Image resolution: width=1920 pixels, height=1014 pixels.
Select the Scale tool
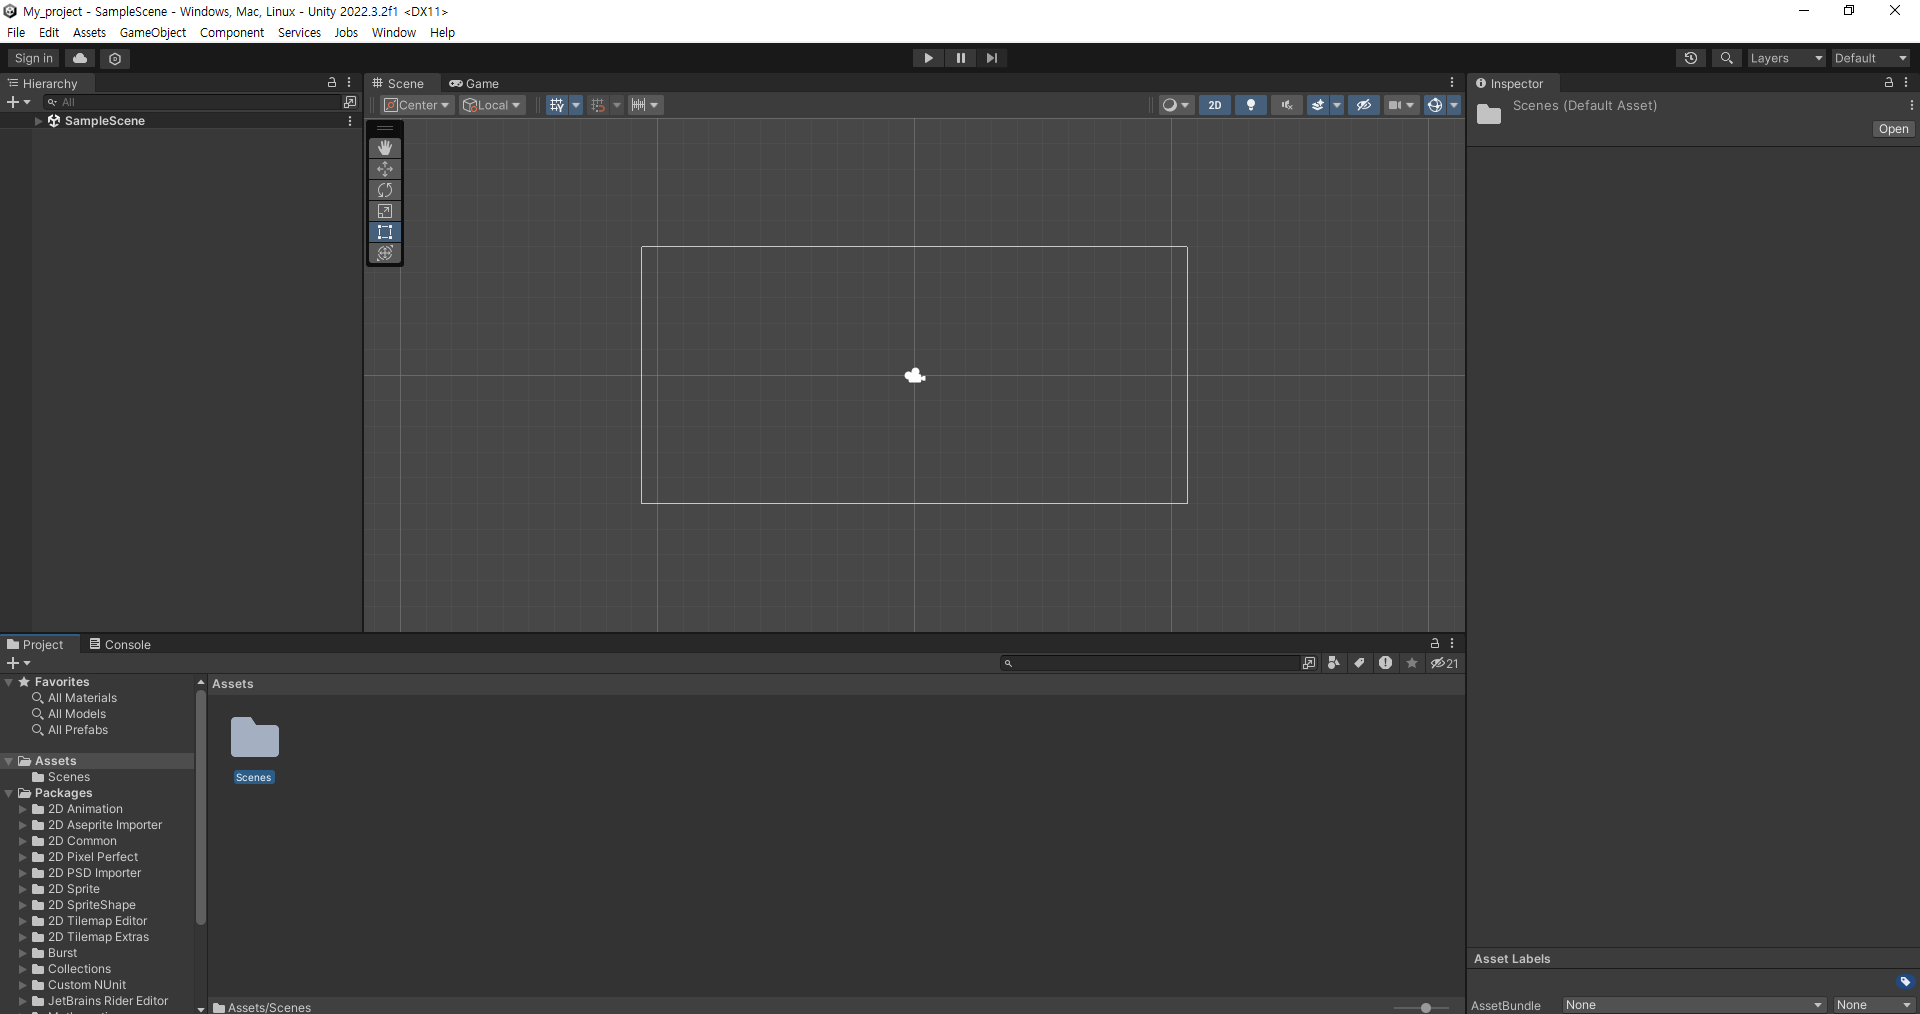click(385, 211)
